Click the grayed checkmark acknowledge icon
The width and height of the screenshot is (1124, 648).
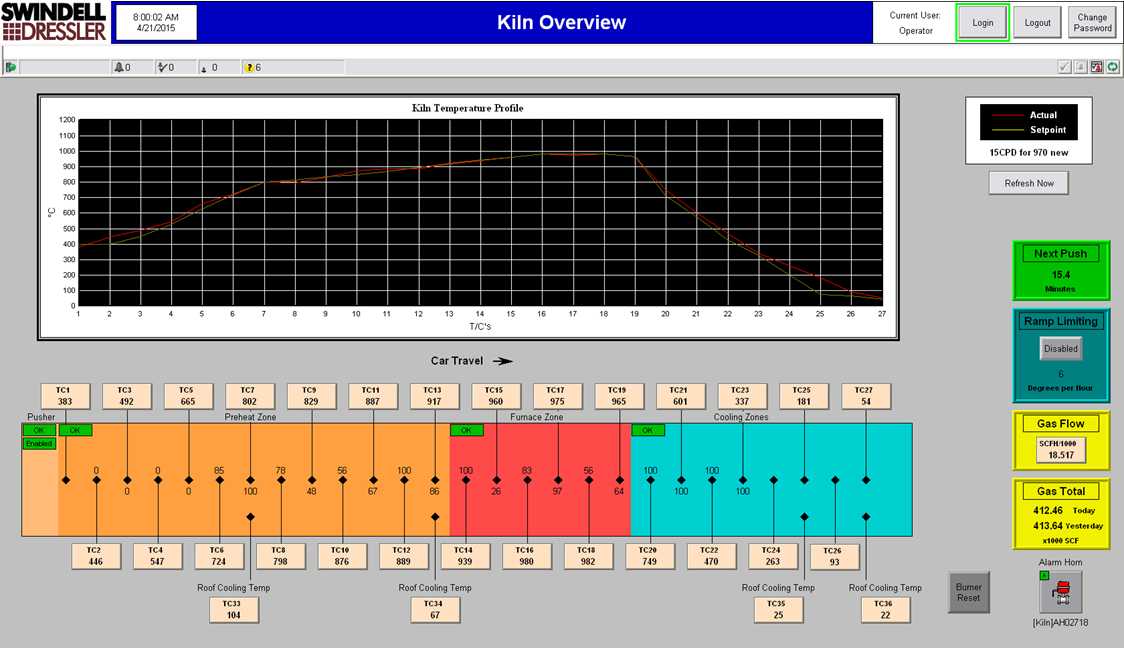tap(1065, 67)
